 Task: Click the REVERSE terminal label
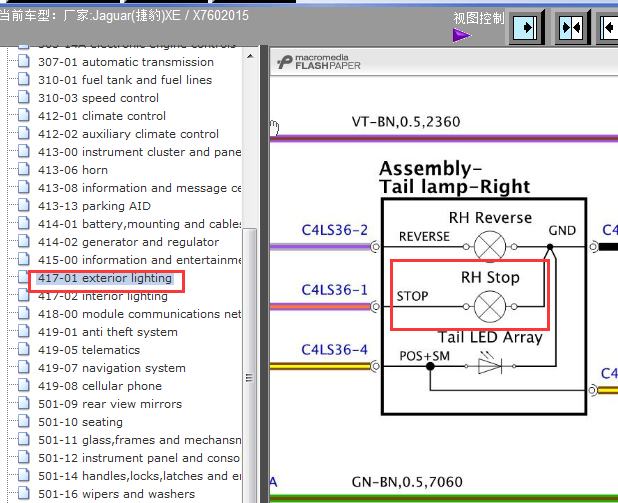click(424, 237)
